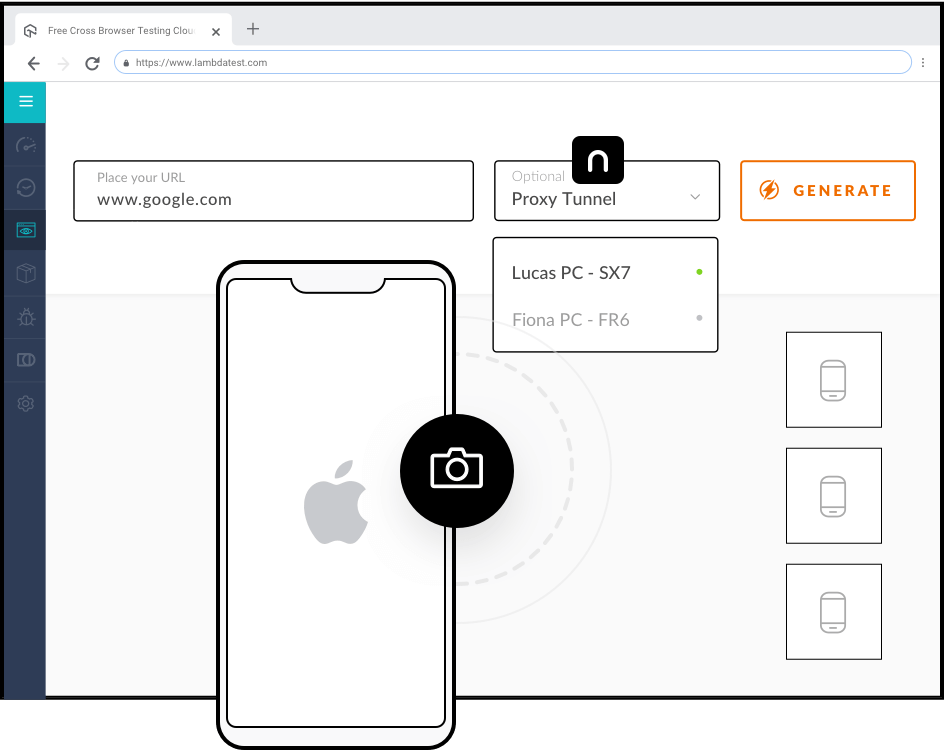Screen dimensions: 944x750
Task: Click the lightning bolt inside Generate button
Action: (769, 190)
